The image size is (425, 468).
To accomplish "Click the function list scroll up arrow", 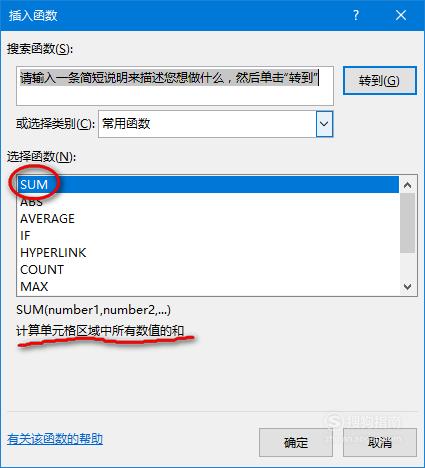I will 407,185.
